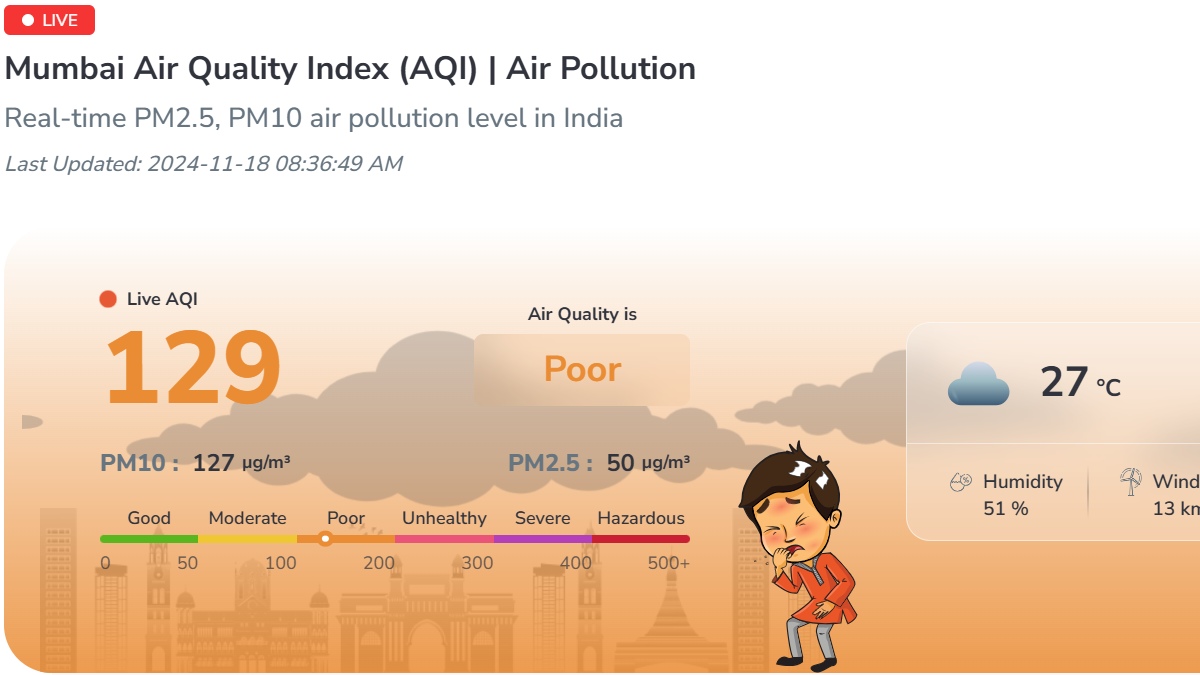This screenshot has height=675, width=1200.
Task: Click the humidity droplet icon
Action: 960,483
